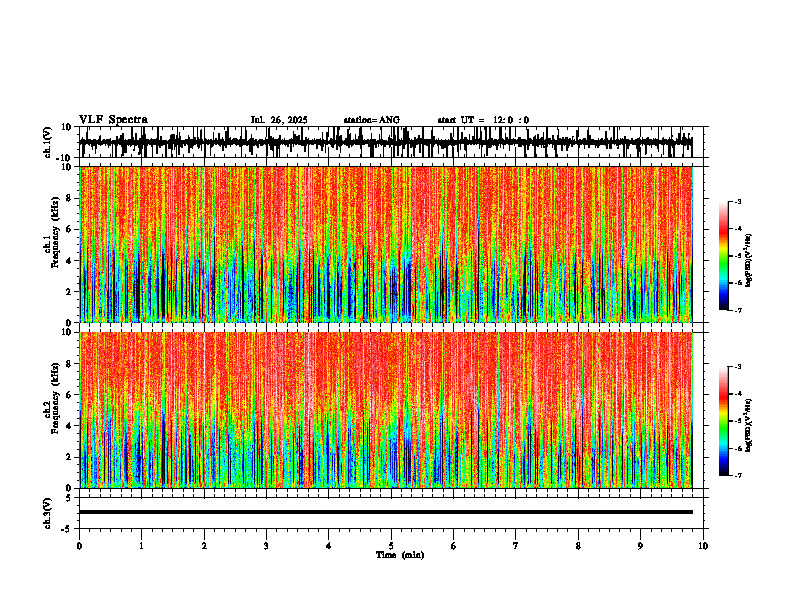Screen dimensions: 792x612
Task: Click time axis tick label "1"
Action: (x=141, y=546)
